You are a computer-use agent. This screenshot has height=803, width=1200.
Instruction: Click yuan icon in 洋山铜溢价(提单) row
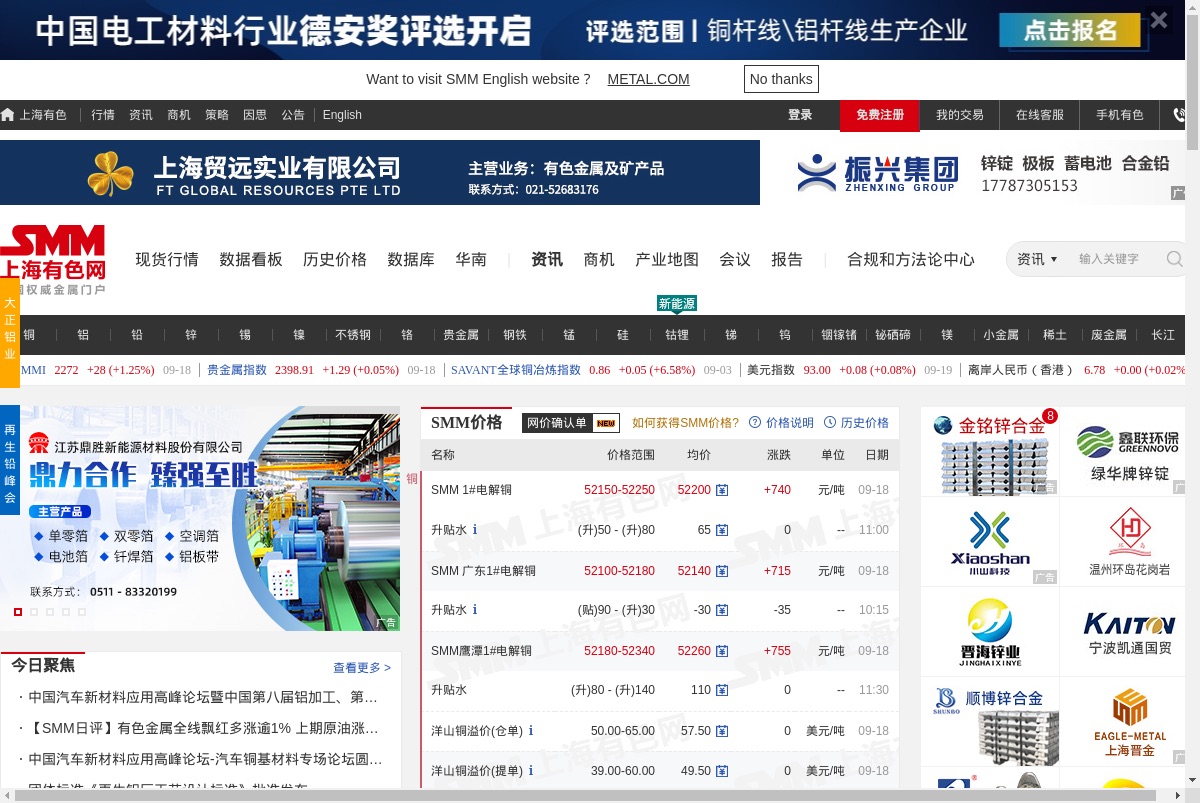coord(722,771)
